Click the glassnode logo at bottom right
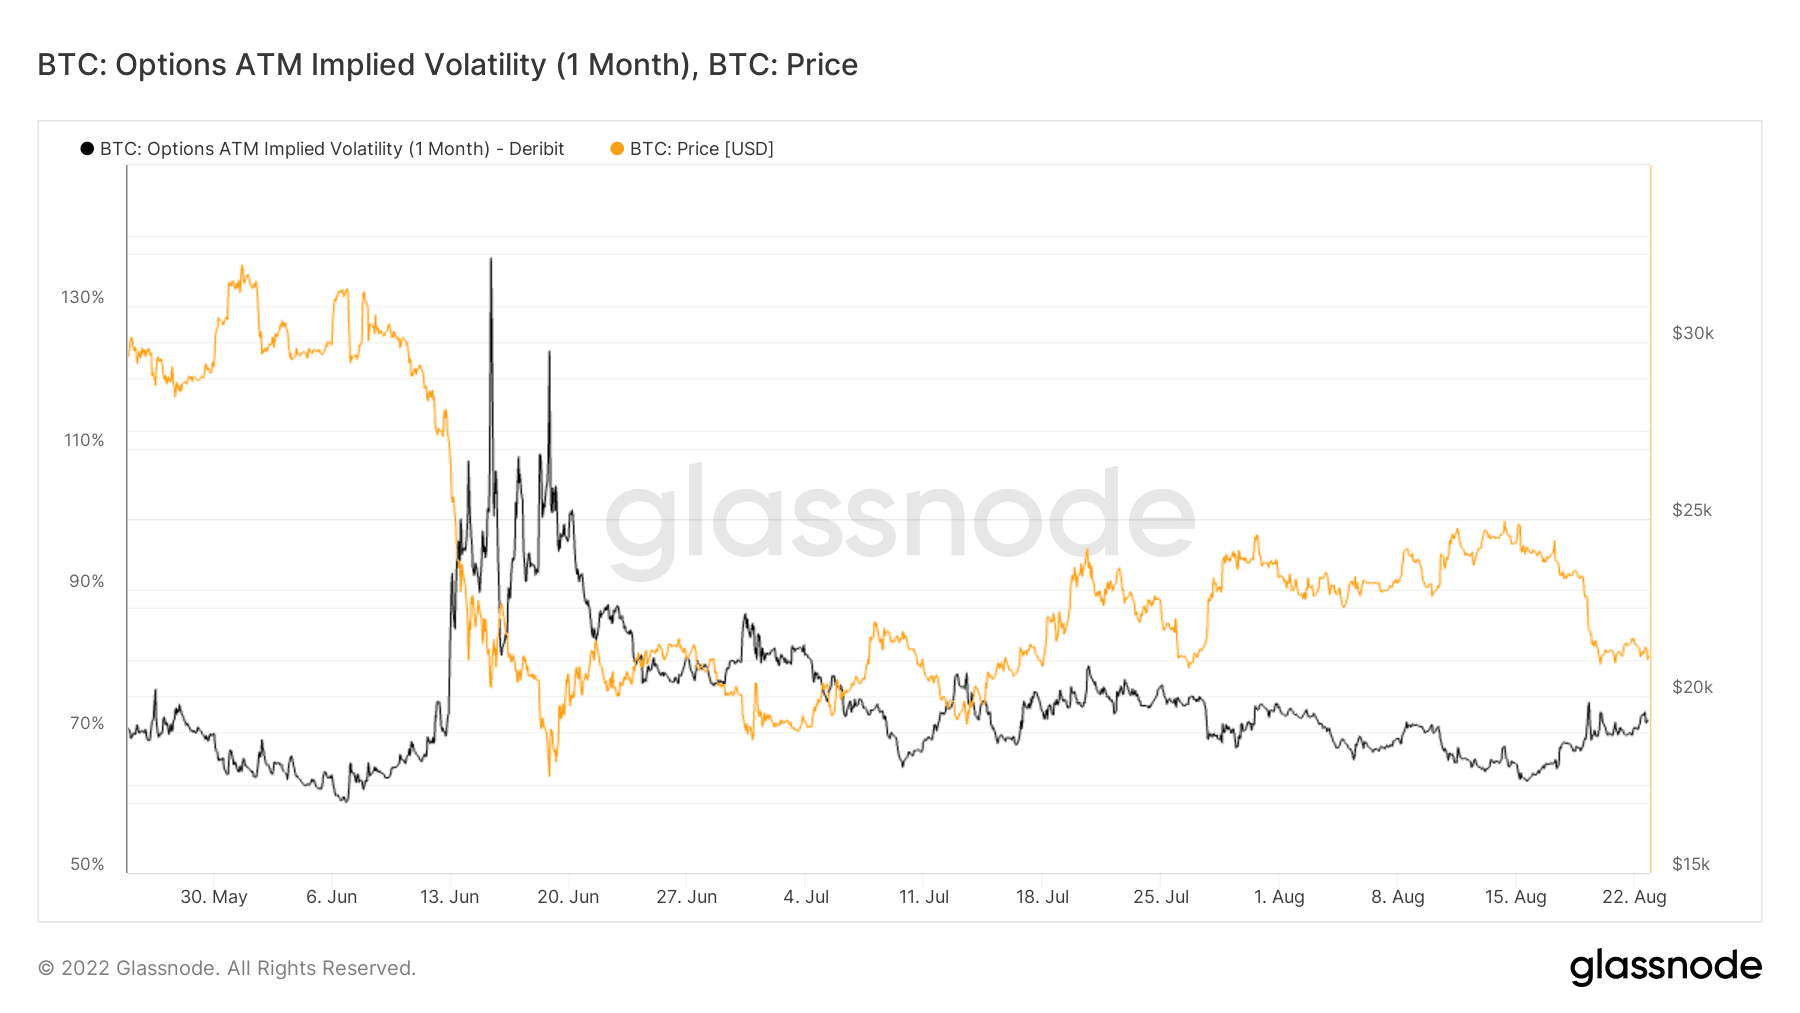 point(1666,967)
